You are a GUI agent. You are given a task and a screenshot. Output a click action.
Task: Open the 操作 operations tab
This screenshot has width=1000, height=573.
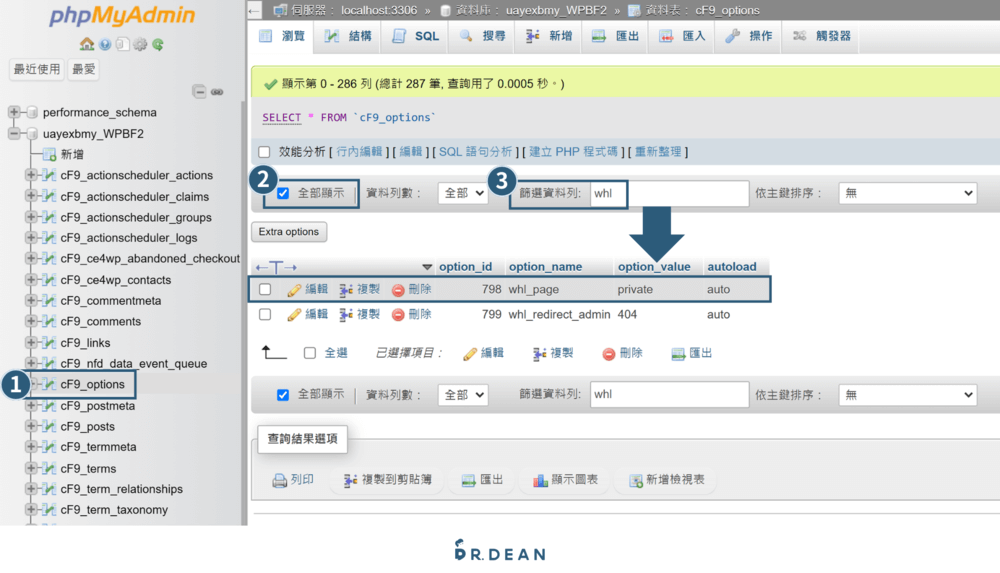click(749, 36)
